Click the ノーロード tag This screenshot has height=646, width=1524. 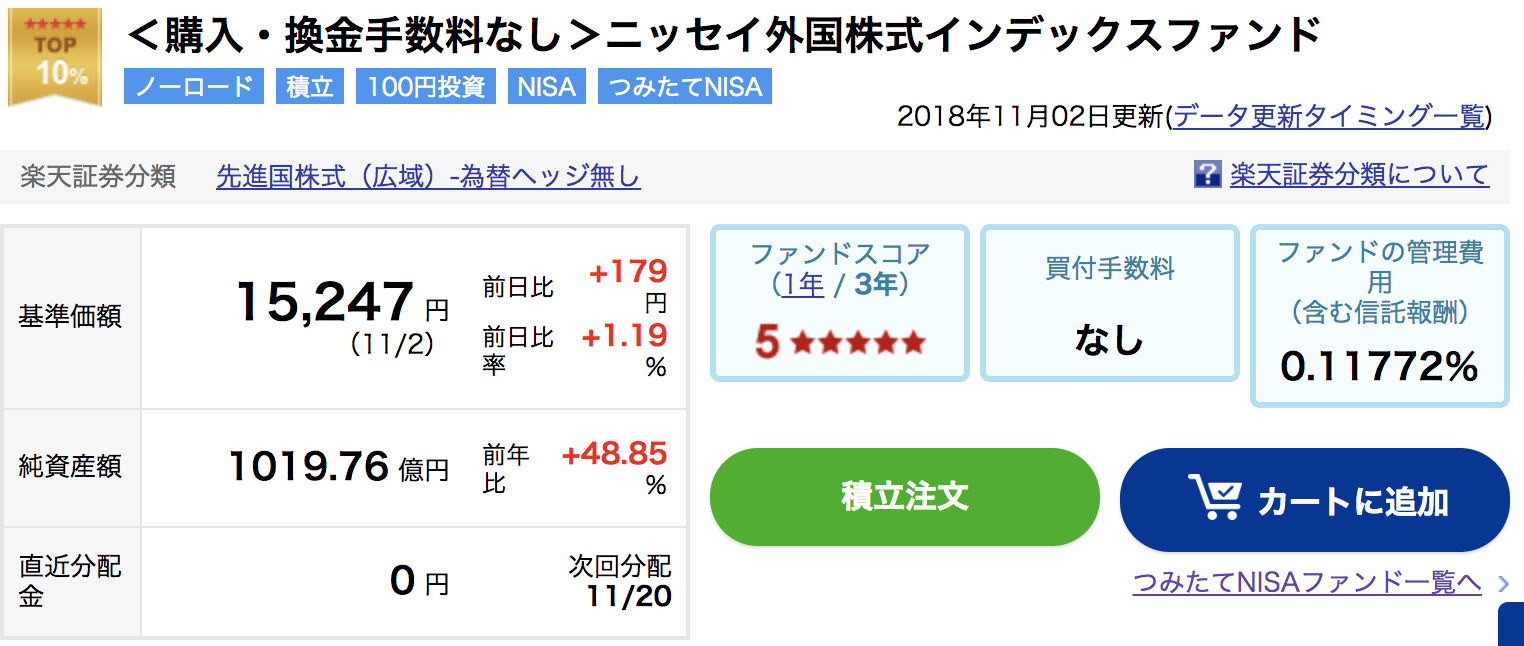point(194,86)
